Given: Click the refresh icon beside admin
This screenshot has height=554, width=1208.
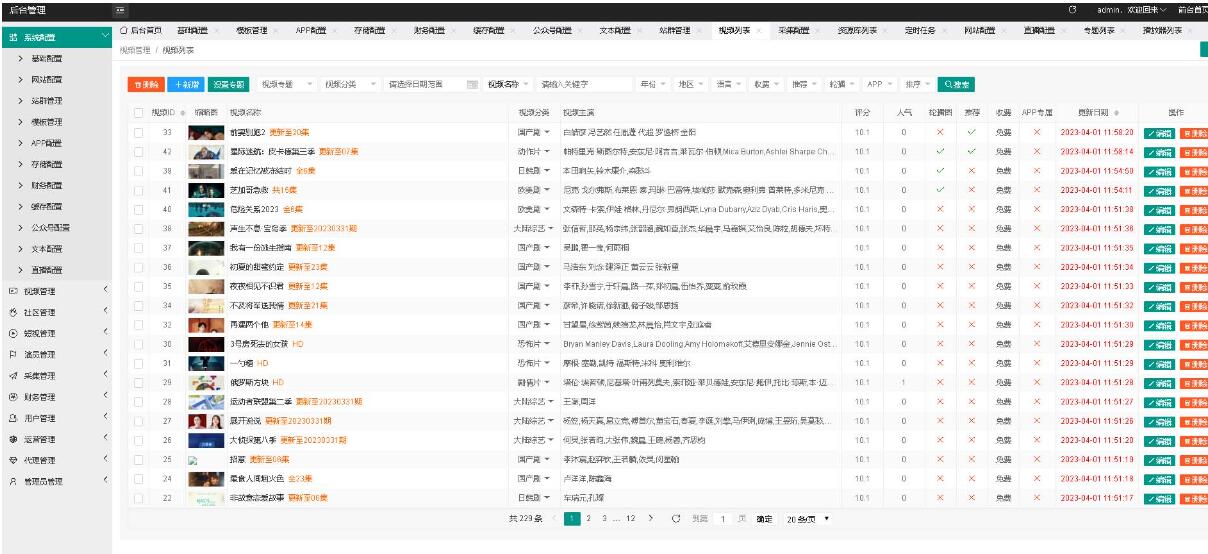Looking at the screenshot, I should tap(1072, 10).
